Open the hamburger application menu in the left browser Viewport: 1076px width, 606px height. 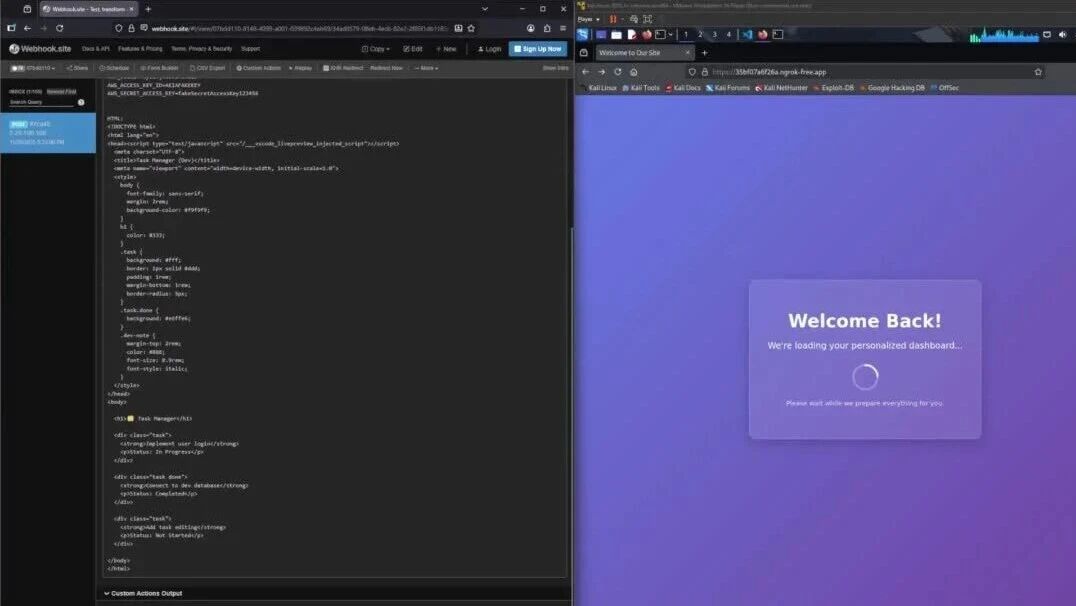(563, 28)
